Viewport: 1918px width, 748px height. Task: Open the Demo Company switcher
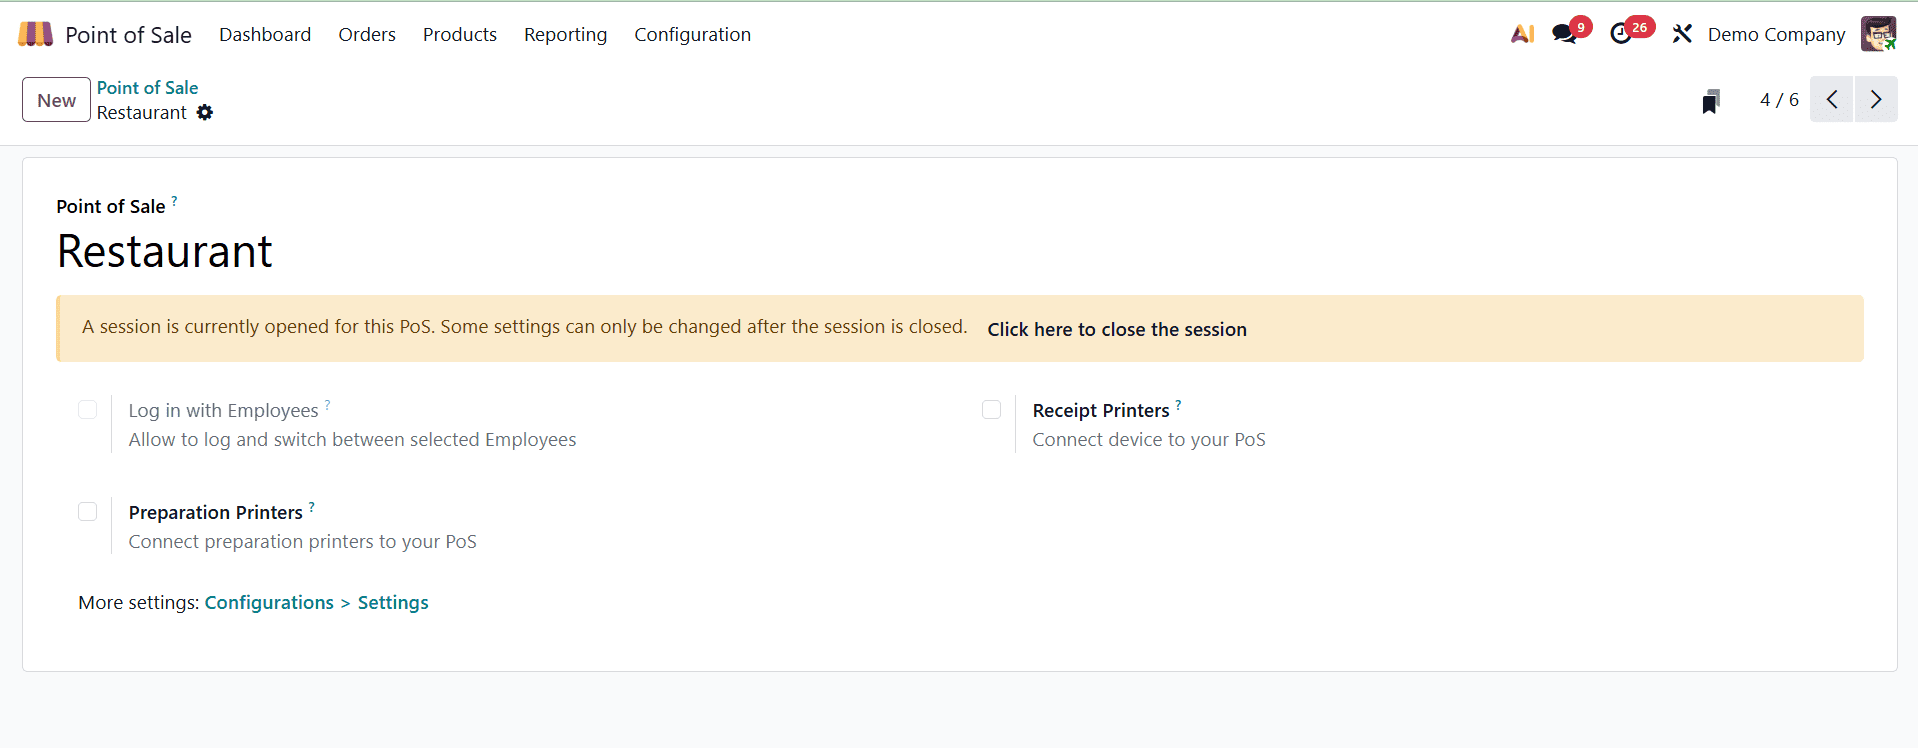[x=1776, y=33]
